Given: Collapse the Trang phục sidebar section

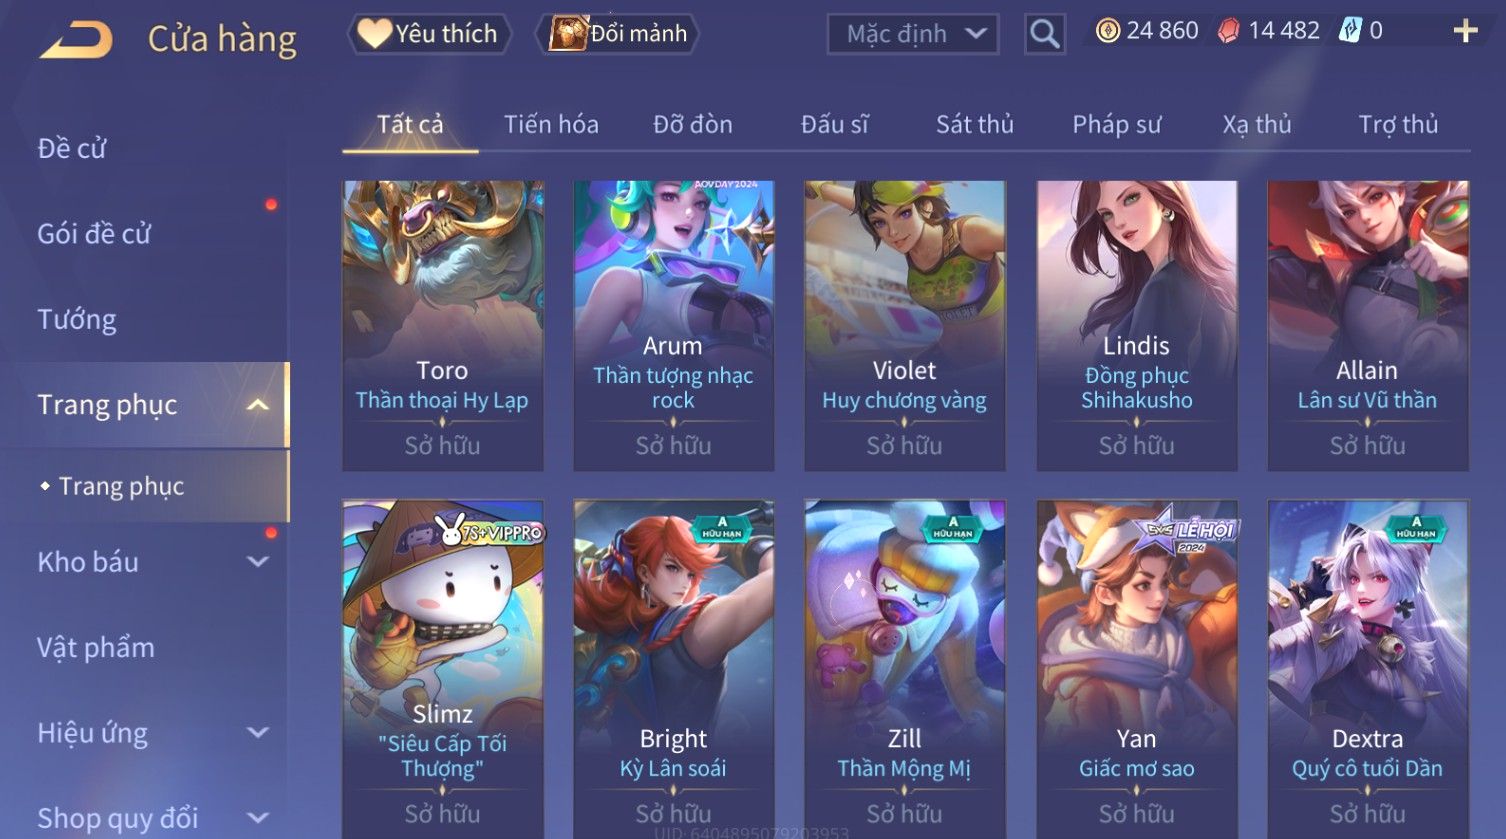Looking at the screenshot, I should [x=258, y=405].
